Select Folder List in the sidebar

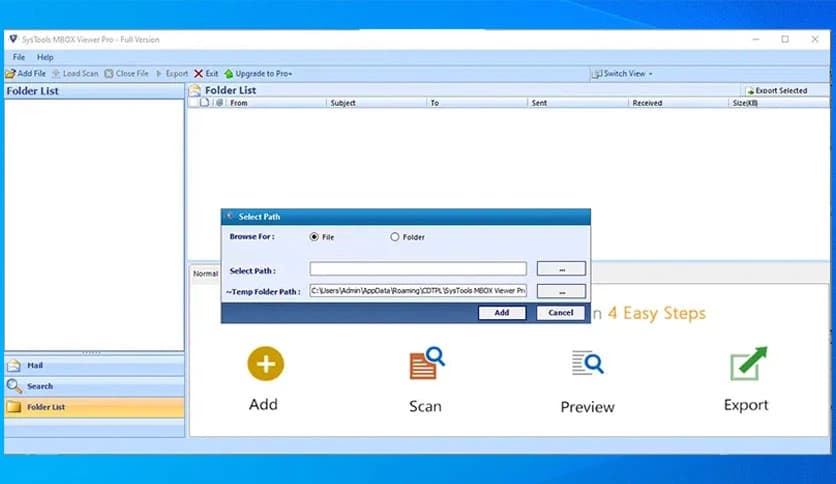tap(94, 407)
